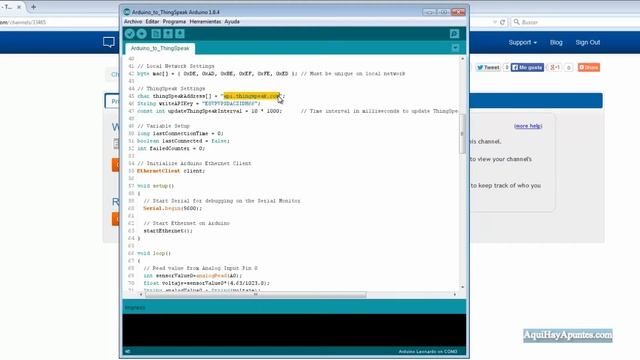Viewport: 640px width, 360px height.
Task: Click the code editor vertical scrollbar thumb
Action: 462,134
